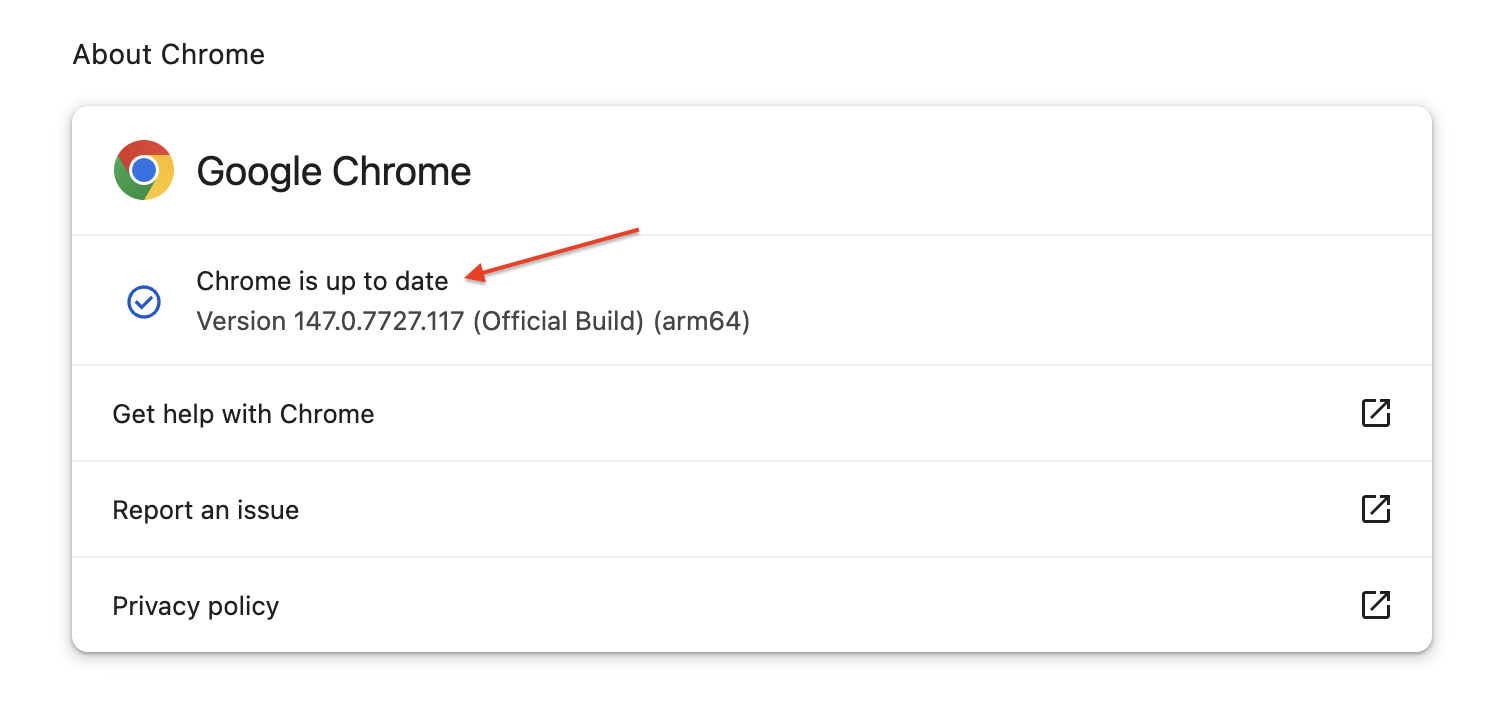Click the word Google in the card title
Screen dimensions: 1500x718
coord(259,171)
